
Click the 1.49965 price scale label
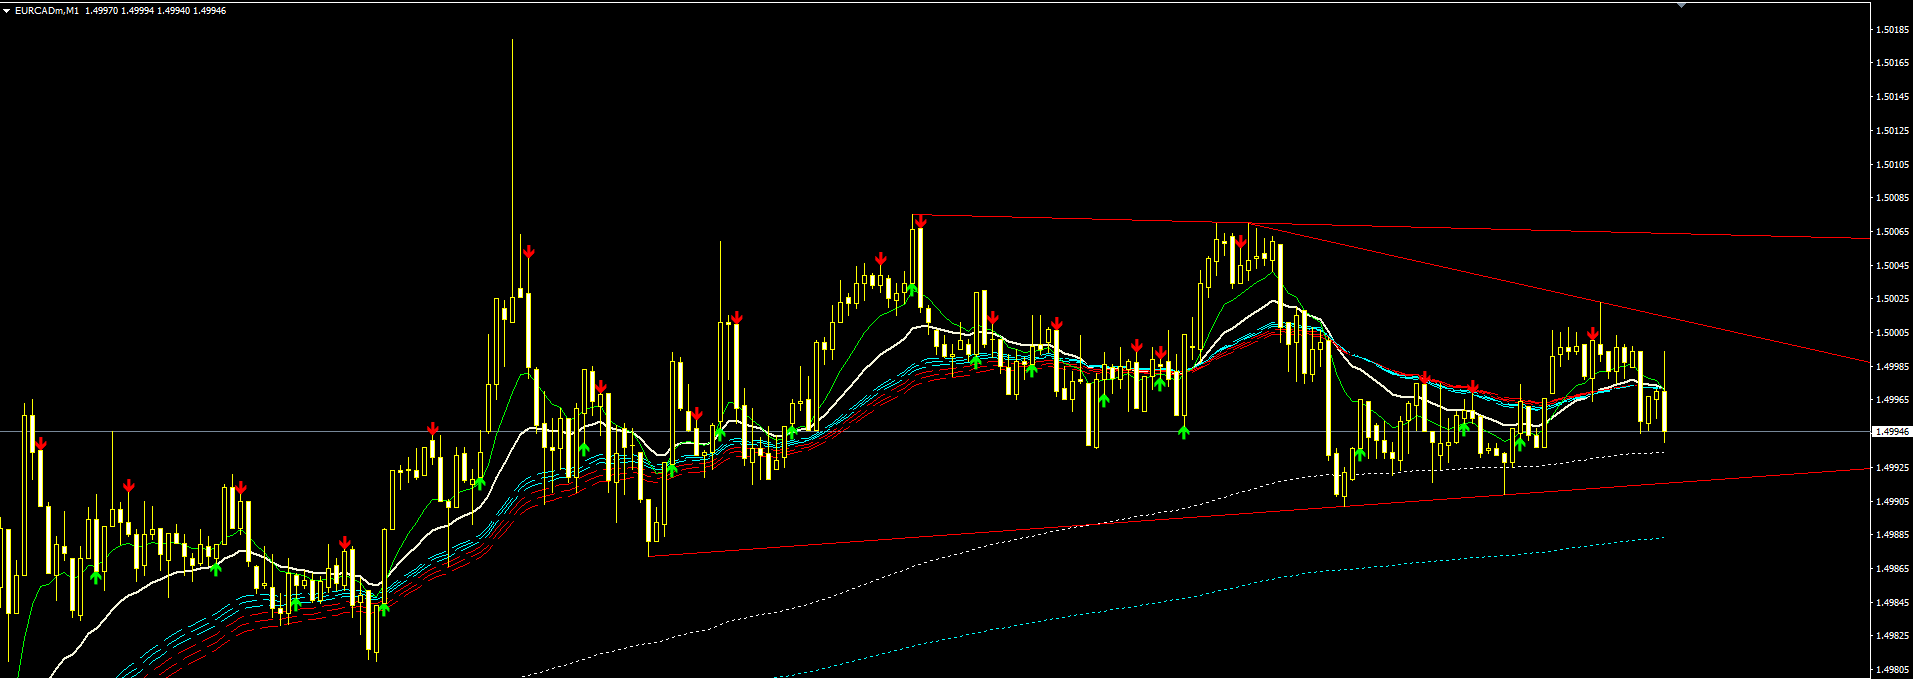[x=1893, y=400]
